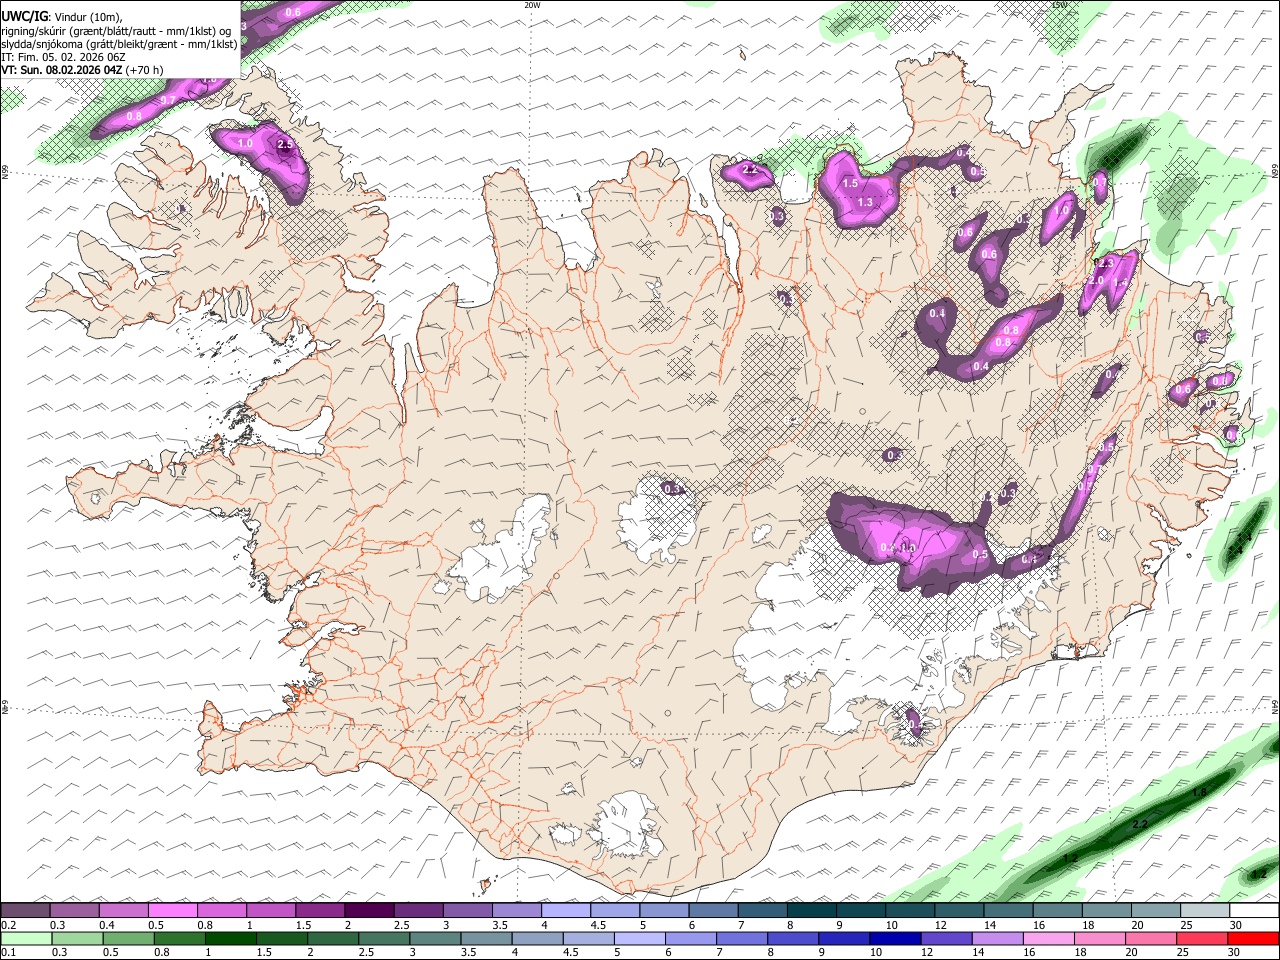Click the violet rain legend swatch starting at 14

pyautogui.click(x=997, y=939)
